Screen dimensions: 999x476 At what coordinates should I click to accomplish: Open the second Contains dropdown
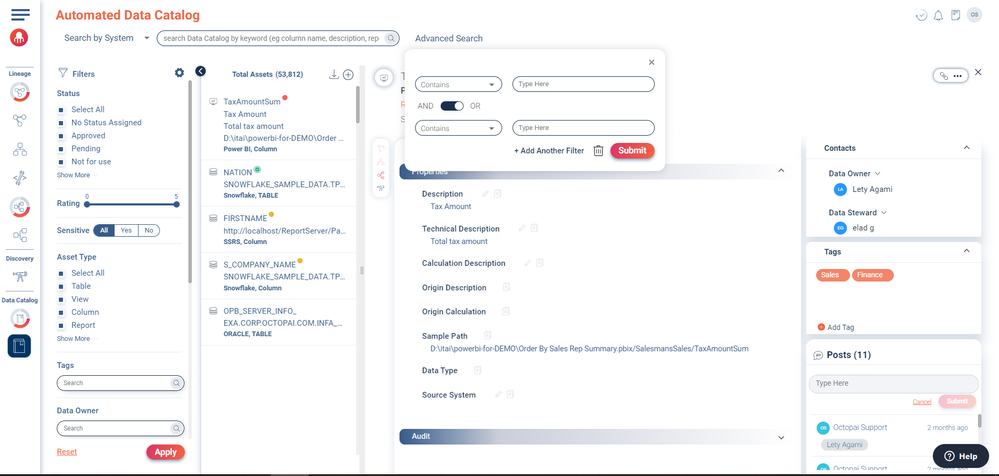point(458,128)
